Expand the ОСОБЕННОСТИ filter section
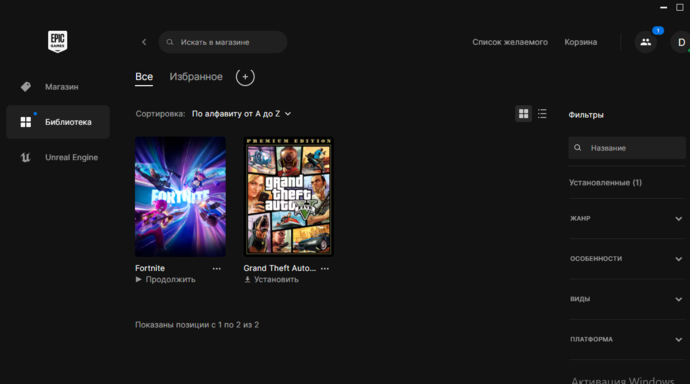Viewport: 690px width, 384px height. [x=626, y=259]
